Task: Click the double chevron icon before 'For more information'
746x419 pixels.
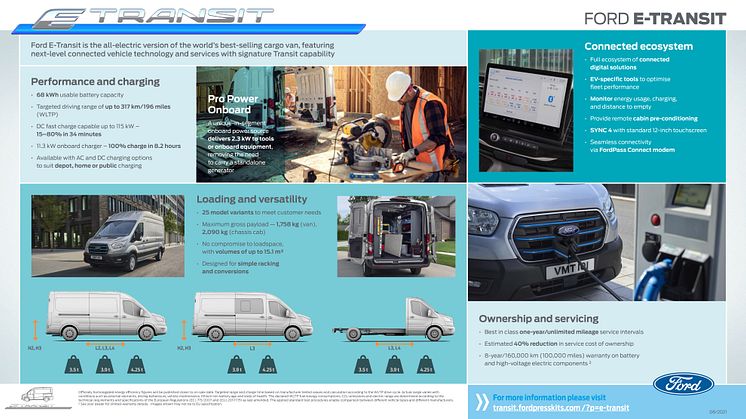Action: 482,402
